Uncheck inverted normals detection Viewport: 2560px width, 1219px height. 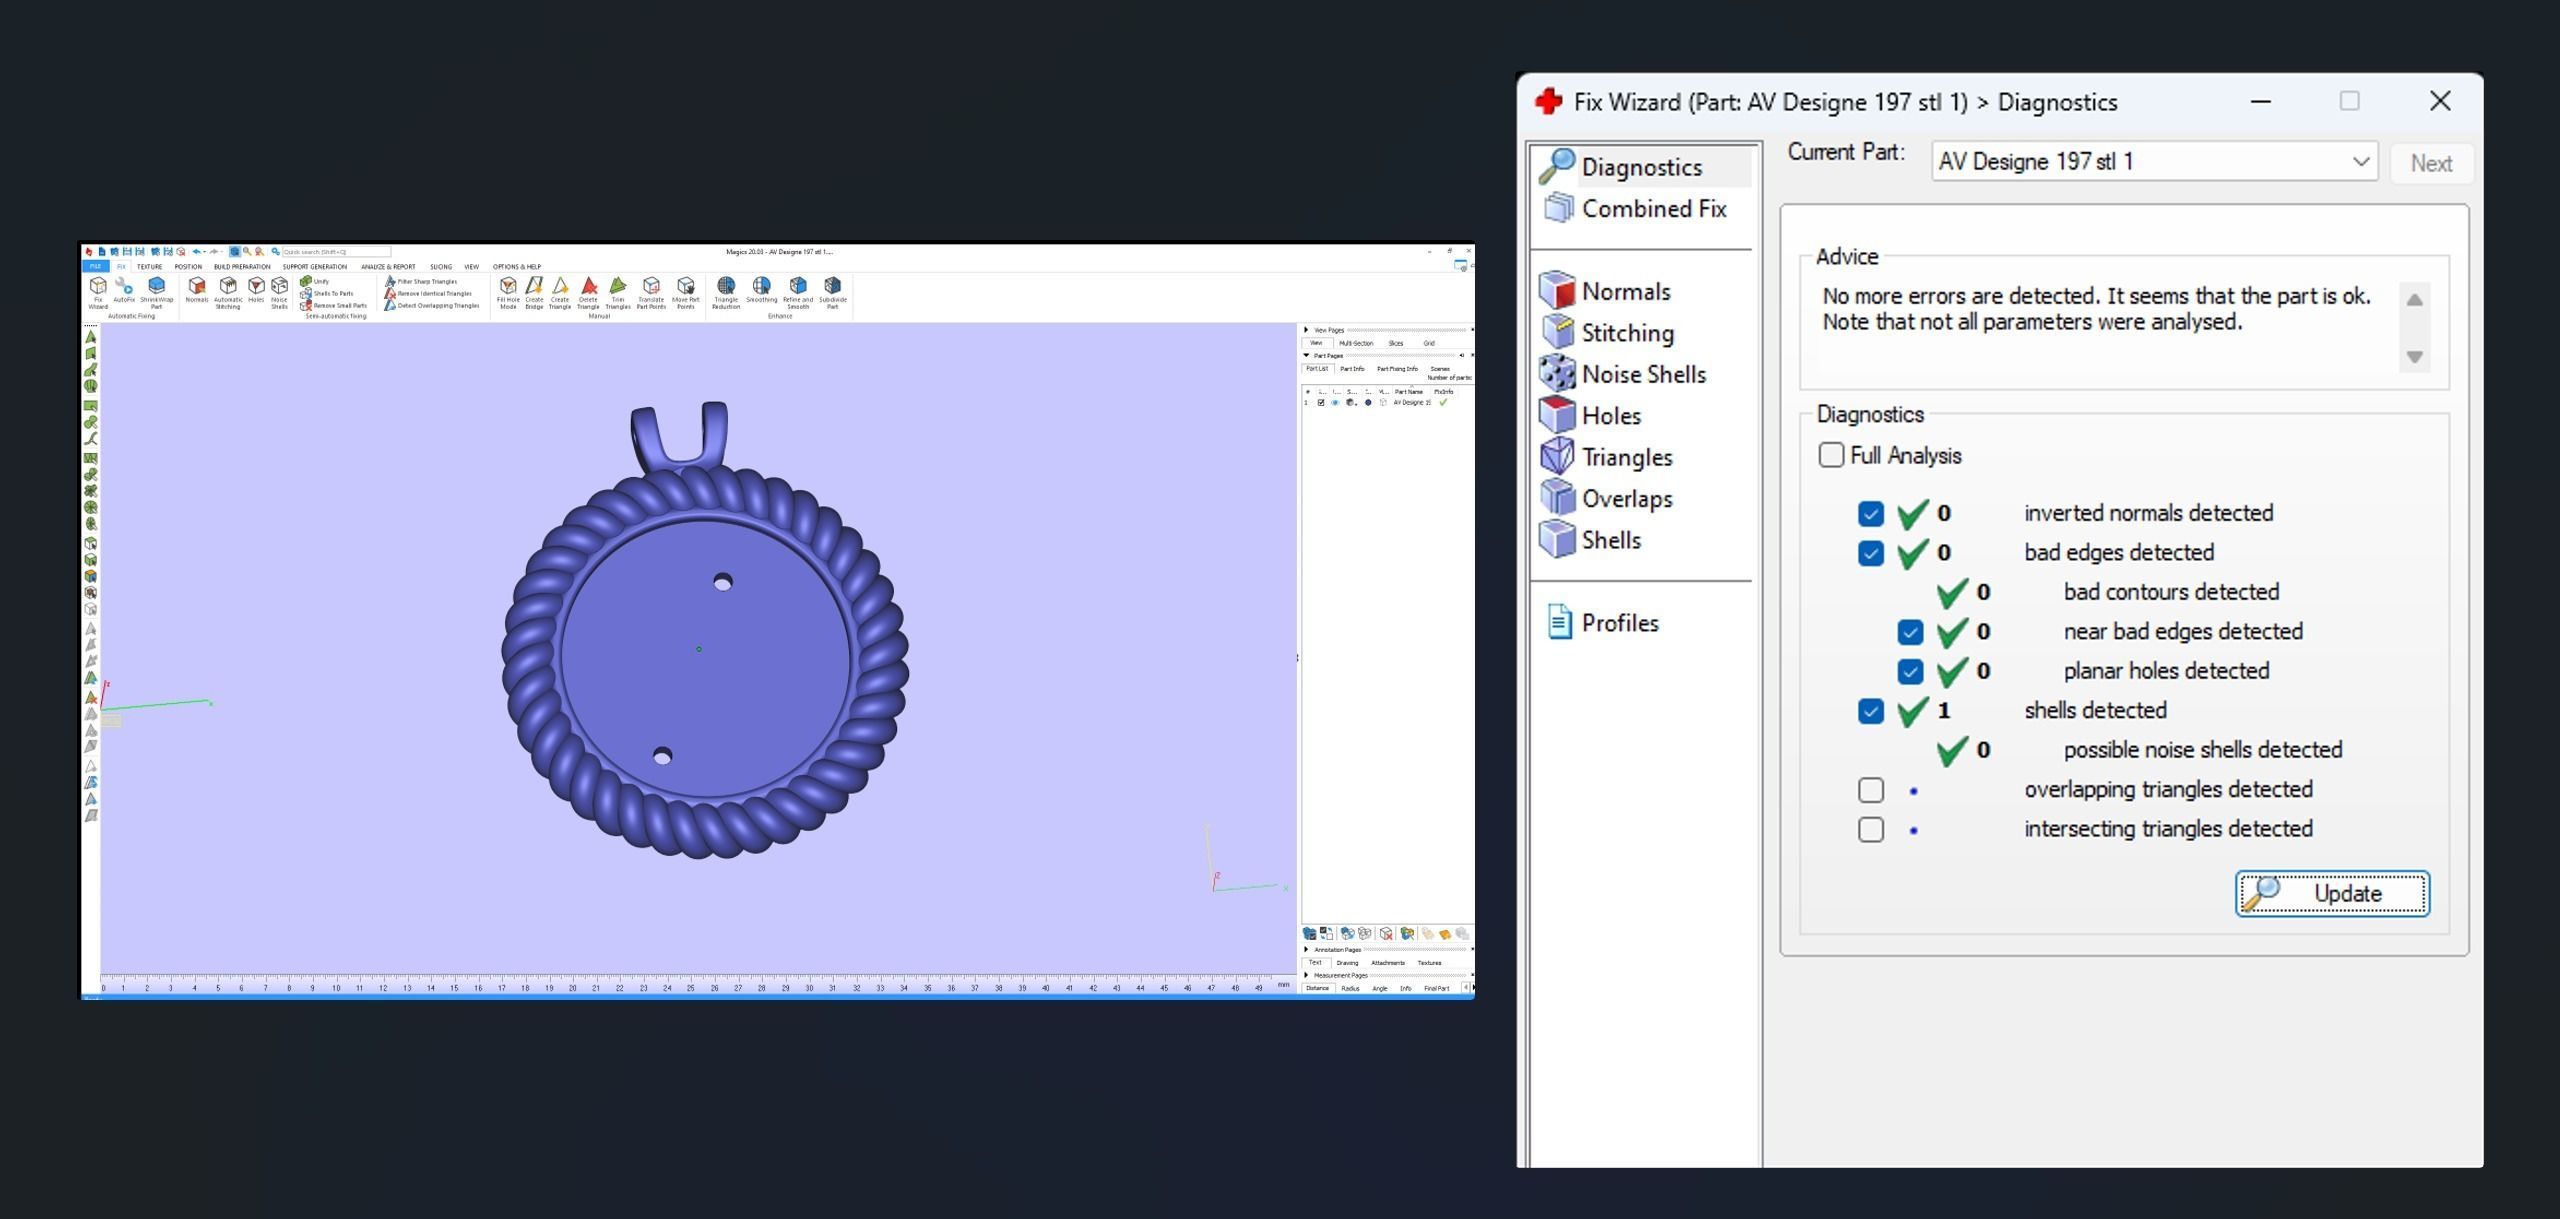[1870, 514]
